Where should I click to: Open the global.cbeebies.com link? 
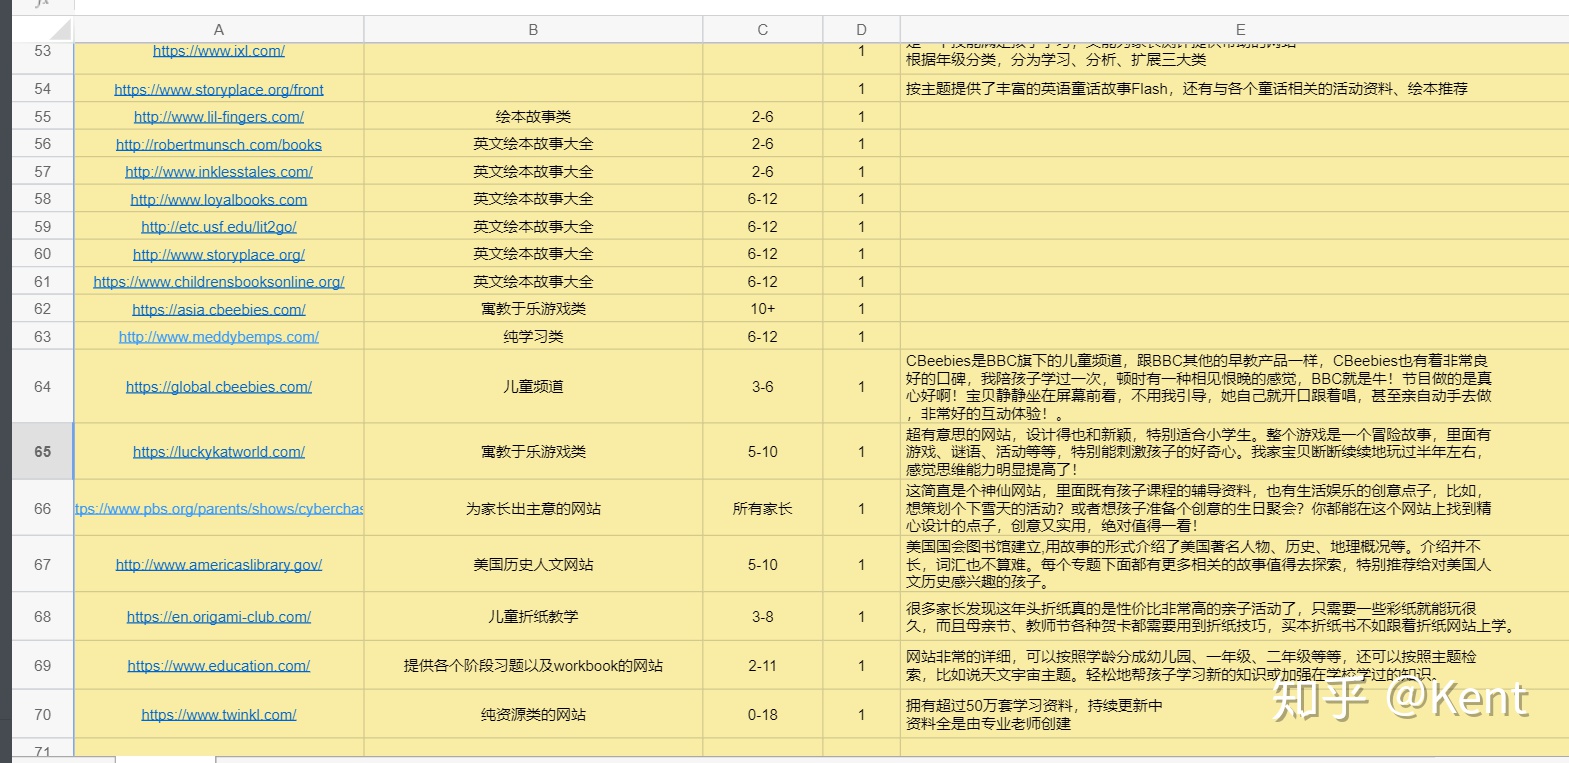218,387
